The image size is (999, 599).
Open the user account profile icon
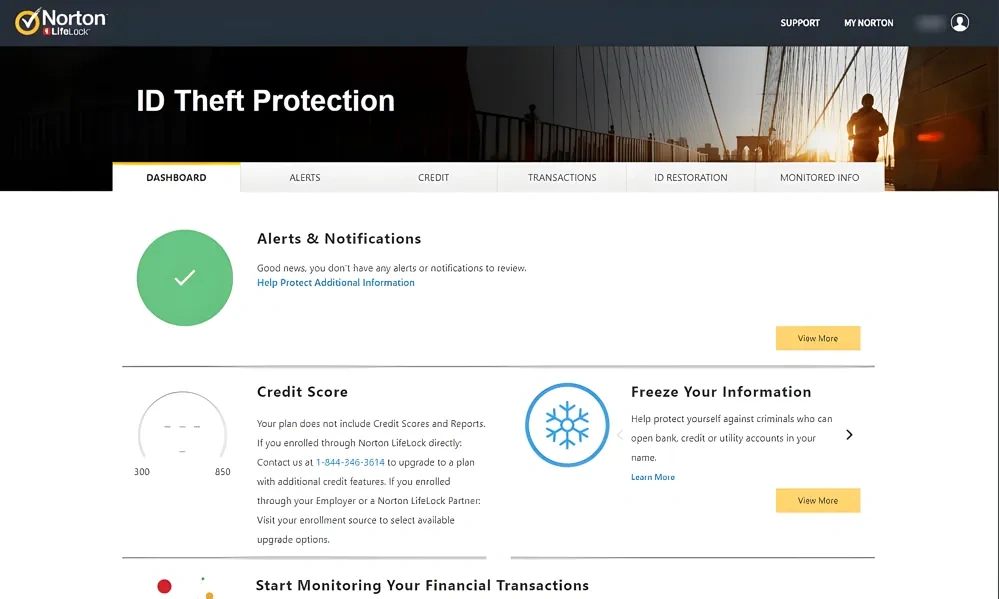click(x=959, y=23)
